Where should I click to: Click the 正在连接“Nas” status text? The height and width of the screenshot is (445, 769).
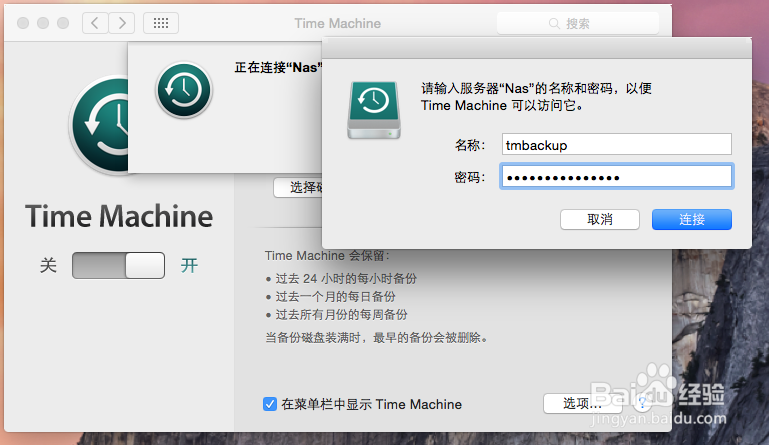pyautogui.click(x=278, y=67)
